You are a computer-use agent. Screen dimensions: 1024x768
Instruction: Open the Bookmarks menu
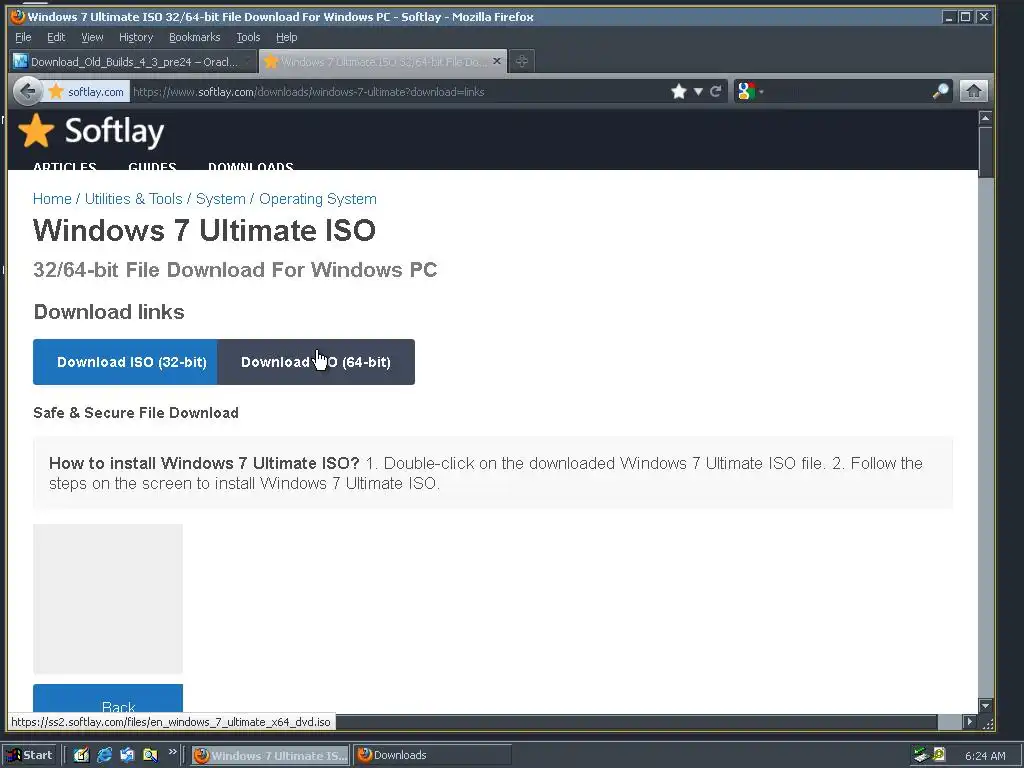point(195,37)
